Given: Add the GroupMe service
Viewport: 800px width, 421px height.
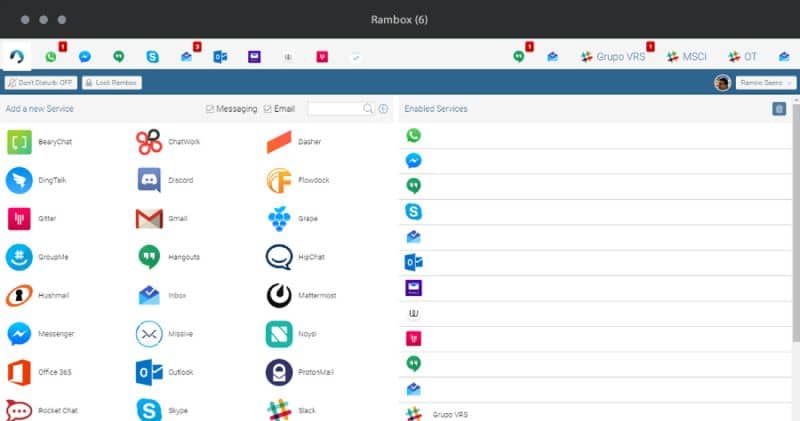Looking at the screenshot, I should click(38, 257).
